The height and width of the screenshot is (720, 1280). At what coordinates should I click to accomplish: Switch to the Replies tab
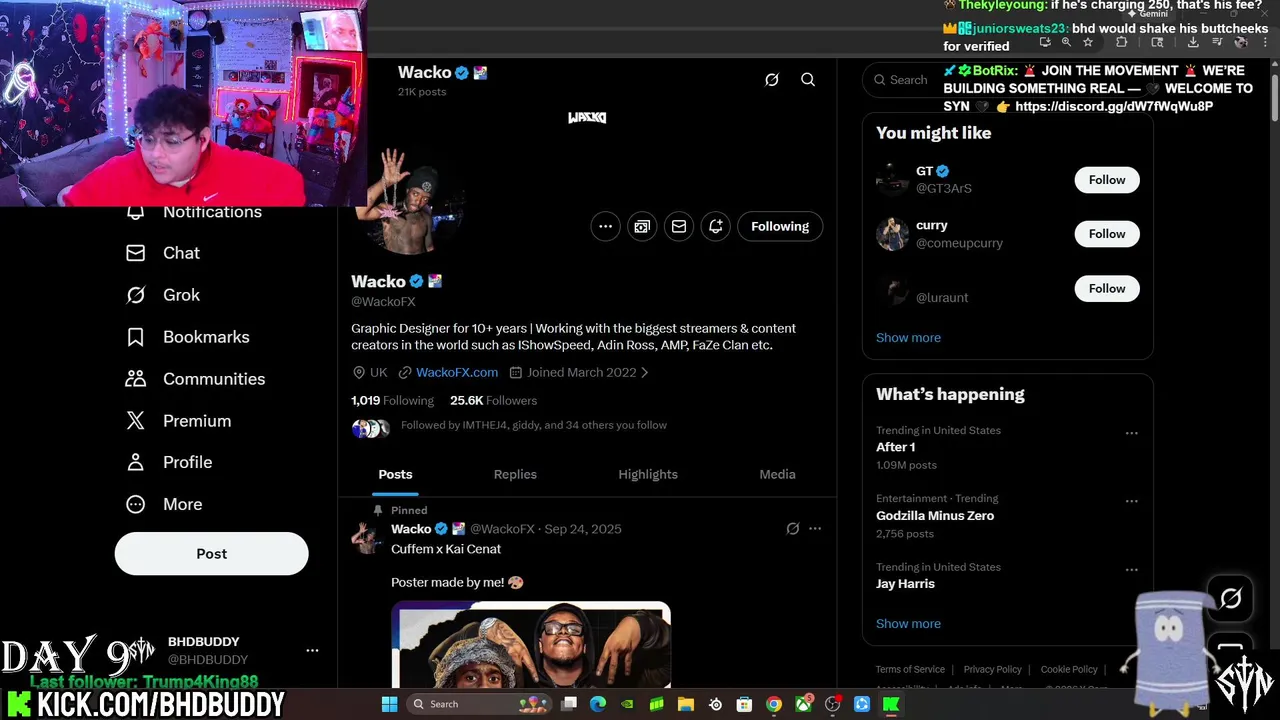click(x=515, y=474)
